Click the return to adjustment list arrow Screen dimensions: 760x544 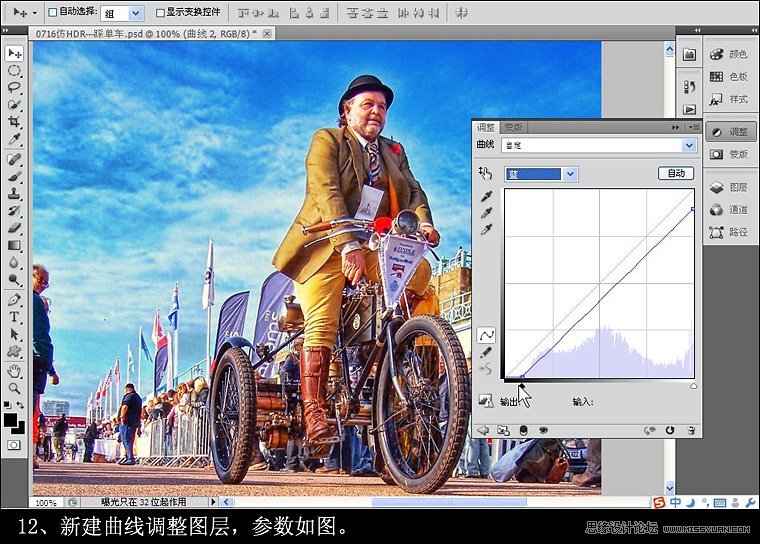point(483,431)
